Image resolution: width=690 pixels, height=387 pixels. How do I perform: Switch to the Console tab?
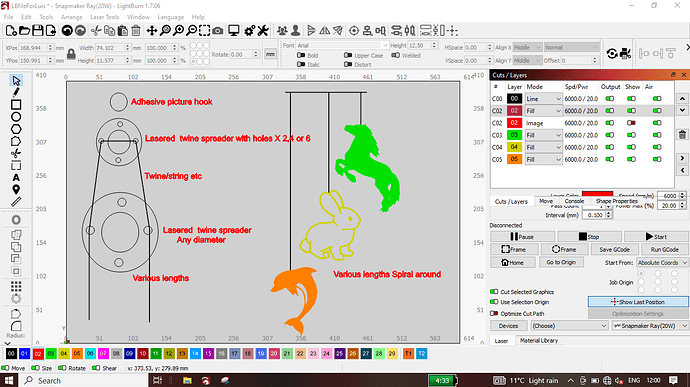click(574, 201)
